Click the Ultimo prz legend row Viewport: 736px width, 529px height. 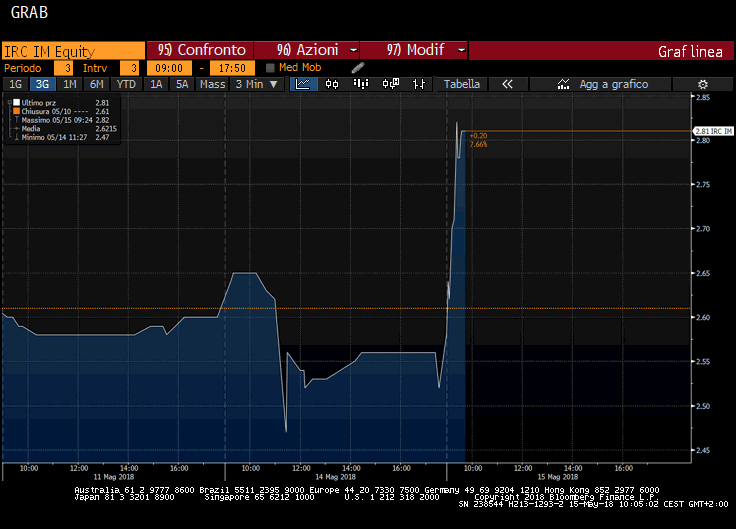[x=65, y=102]
